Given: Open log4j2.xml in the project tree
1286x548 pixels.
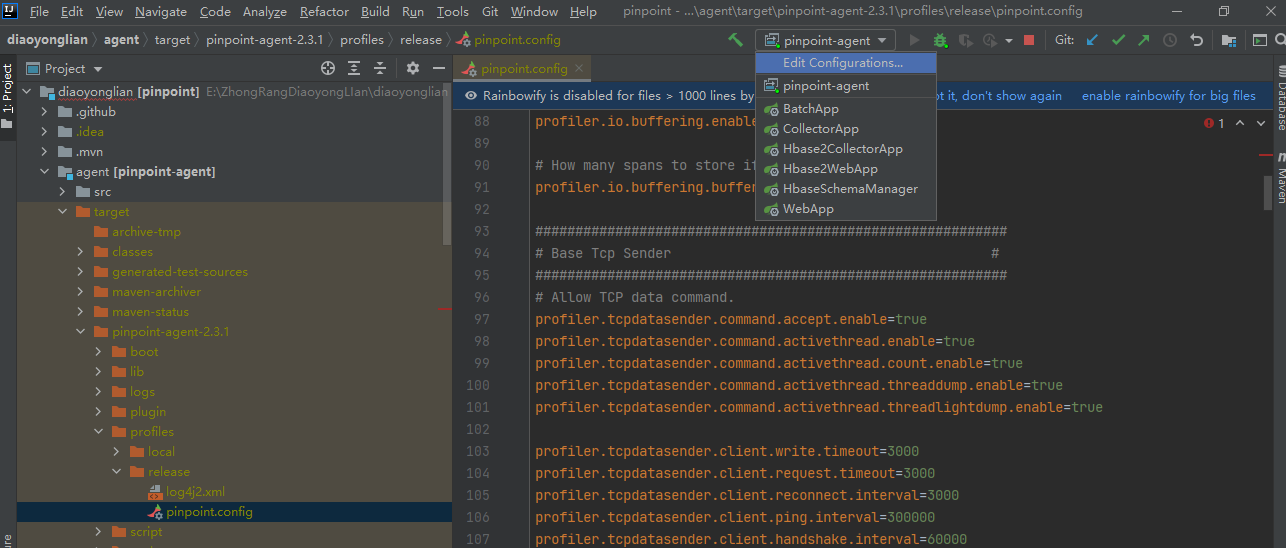Looking at the screenshot, I should pos(195,492).
